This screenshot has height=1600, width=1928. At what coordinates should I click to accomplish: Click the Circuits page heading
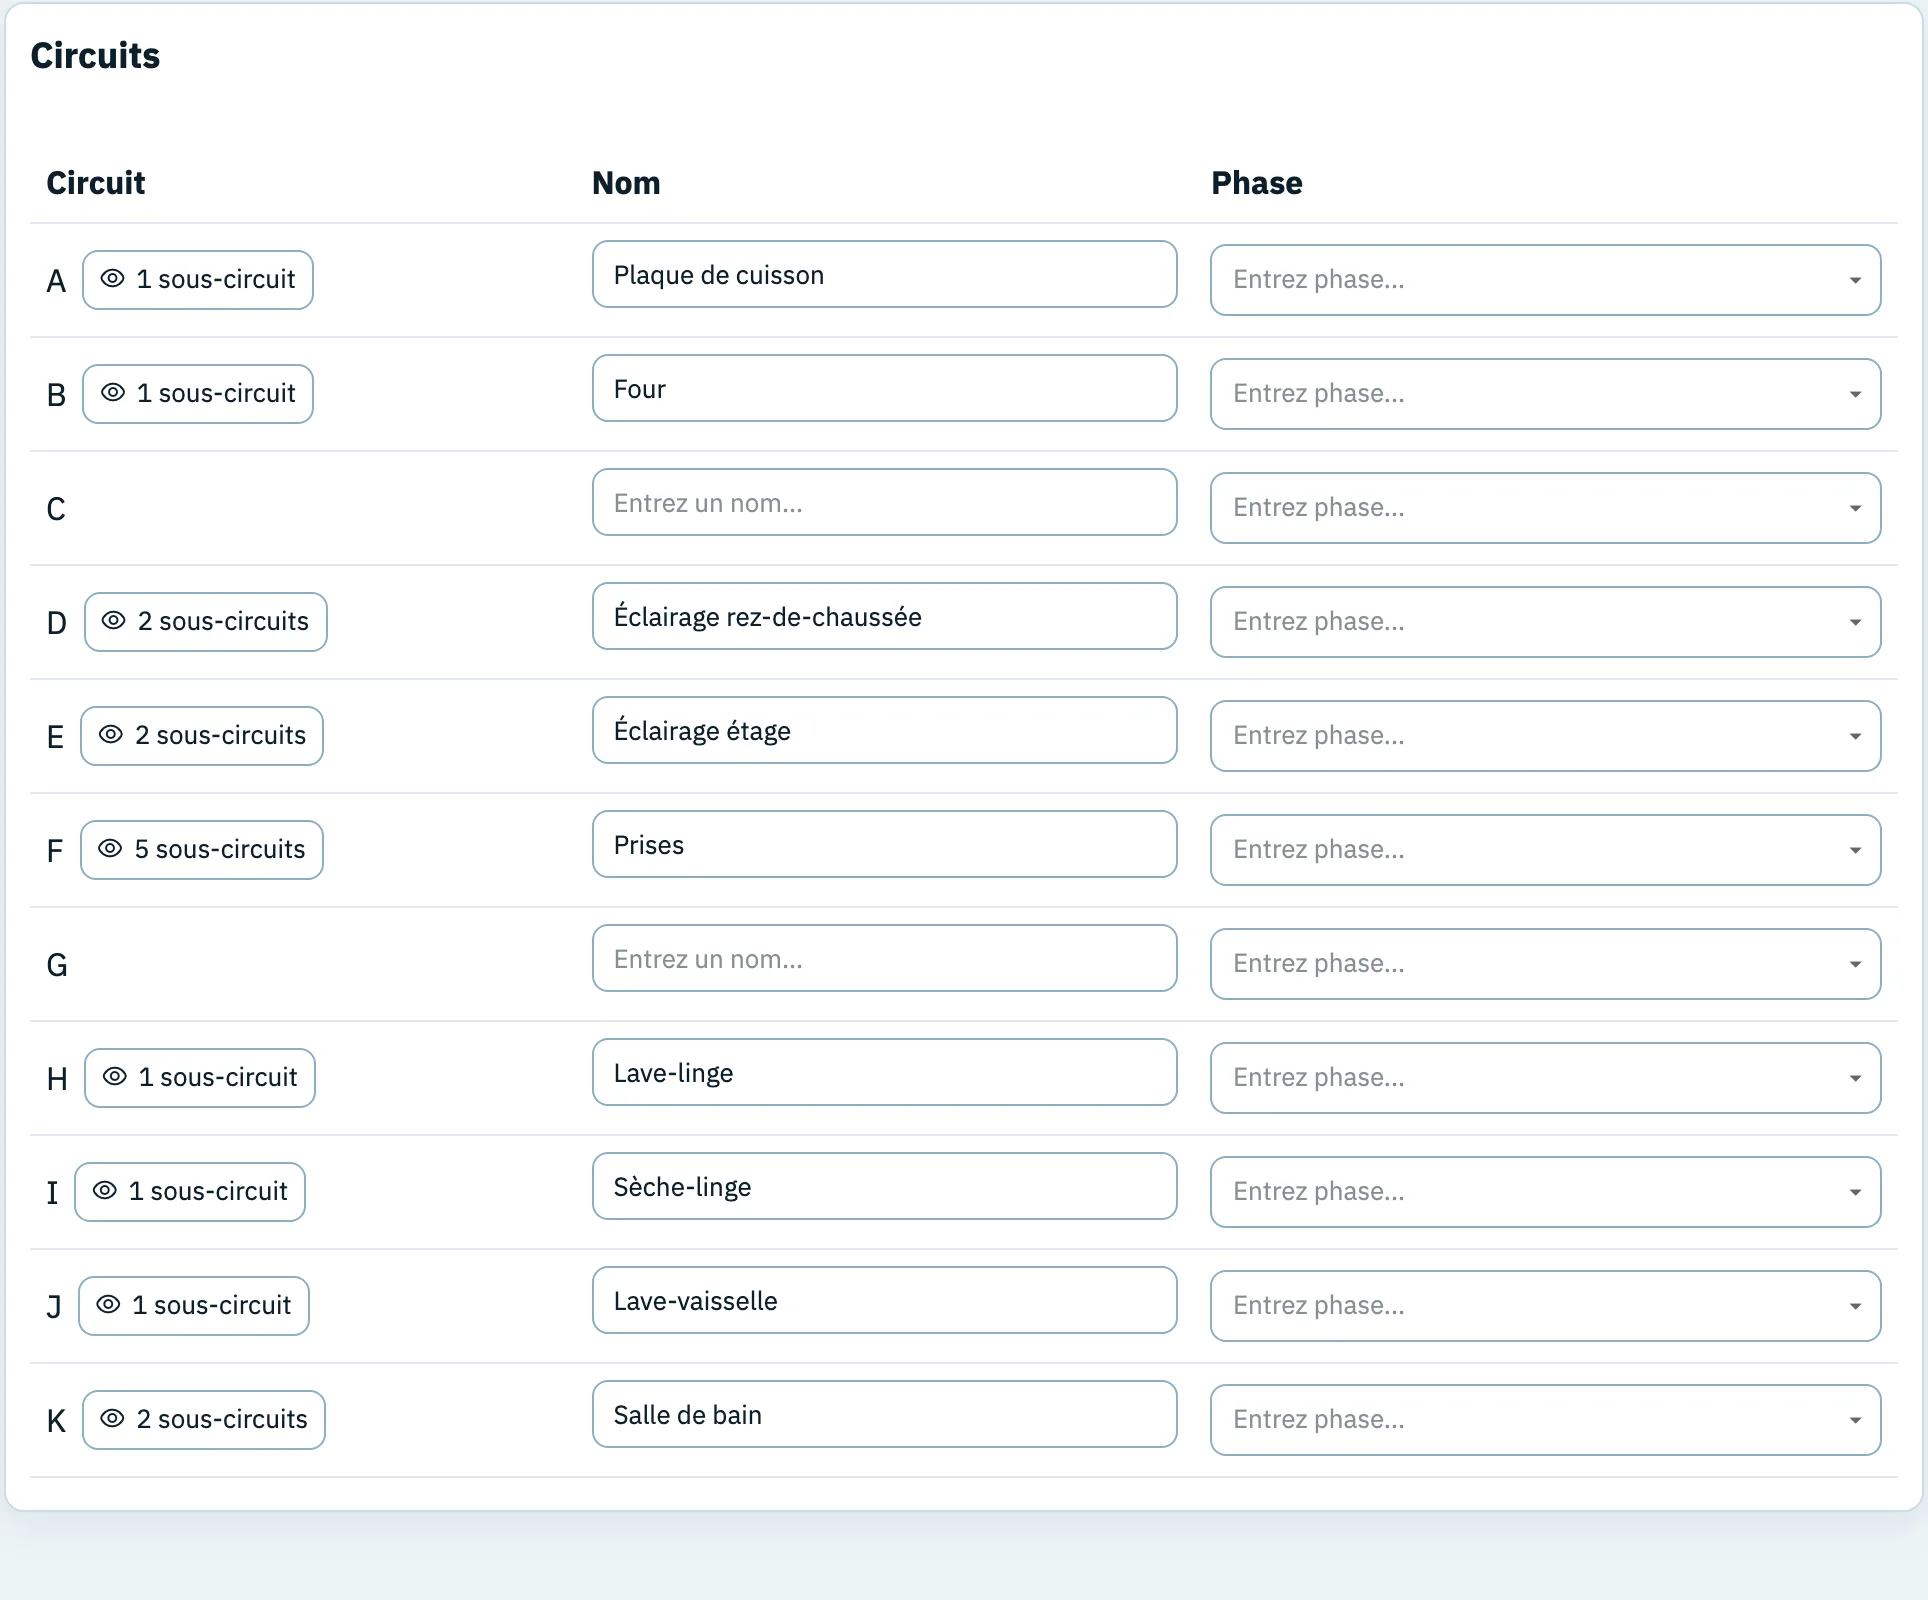95,55
